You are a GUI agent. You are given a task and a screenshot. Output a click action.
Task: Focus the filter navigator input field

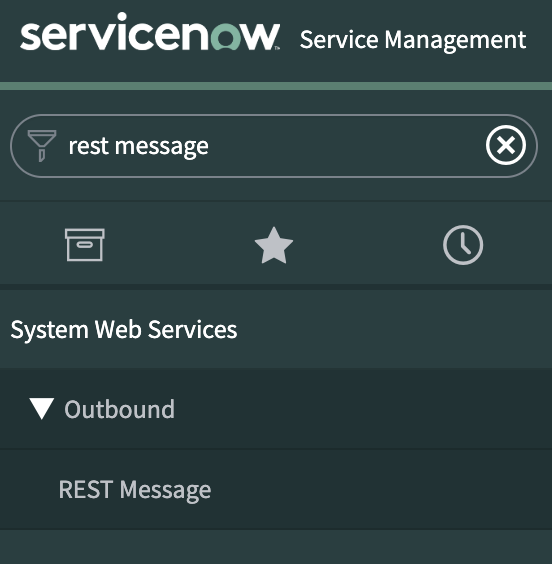click(x=274, y=146)
